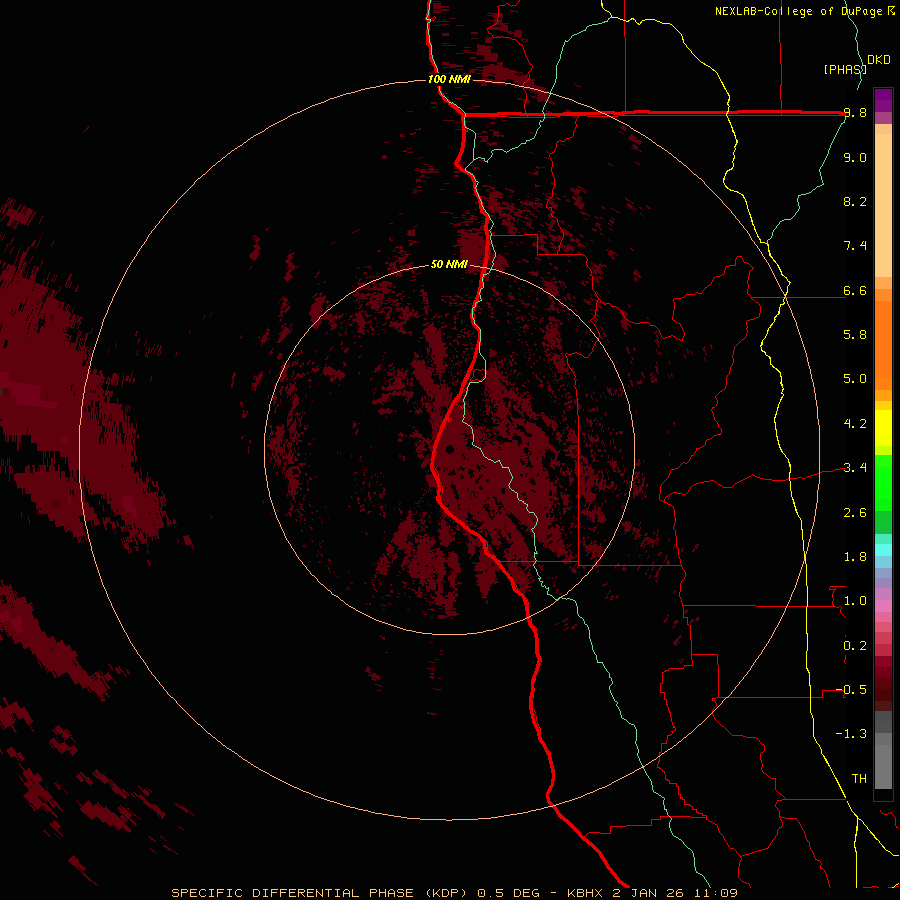Screen dimensions: 900x900
Task: Click the 1.8 scale value
Action: [x=855, y=557]
